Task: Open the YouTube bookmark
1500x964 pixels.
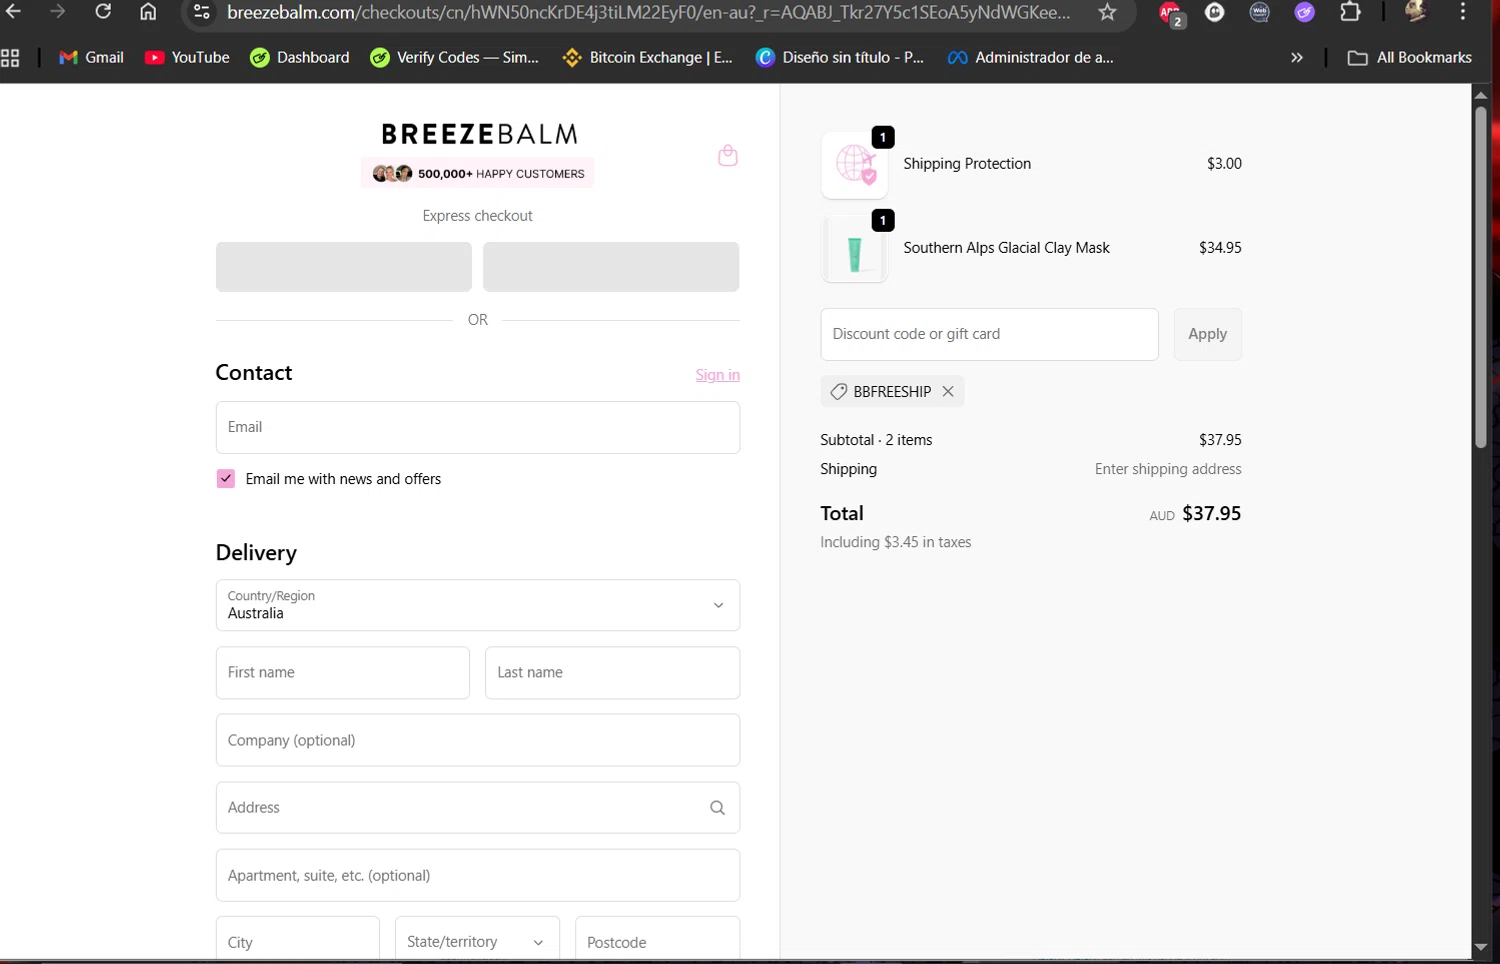Action: [187, 58]
